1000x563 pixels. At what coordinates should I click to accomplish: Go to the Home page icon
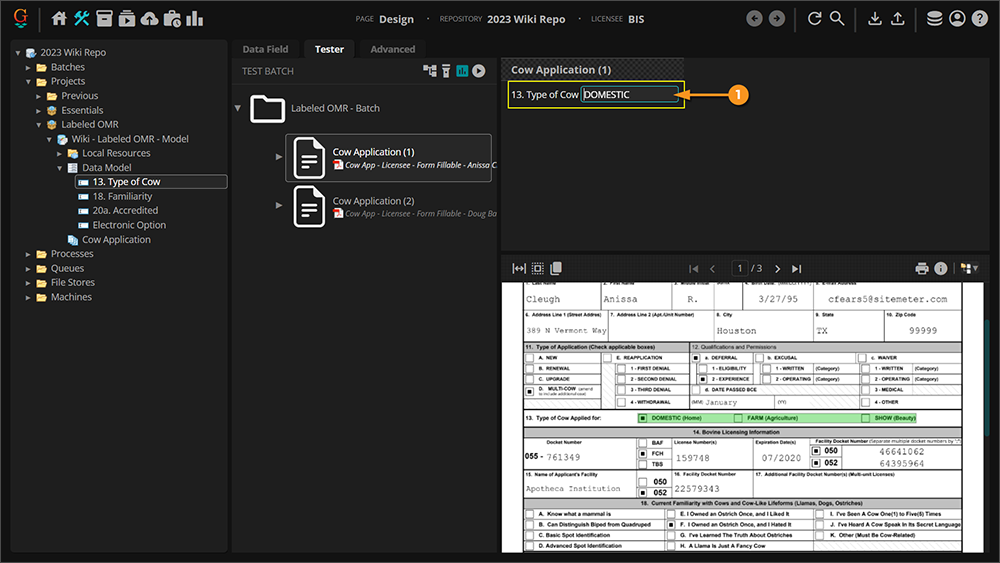59,18
